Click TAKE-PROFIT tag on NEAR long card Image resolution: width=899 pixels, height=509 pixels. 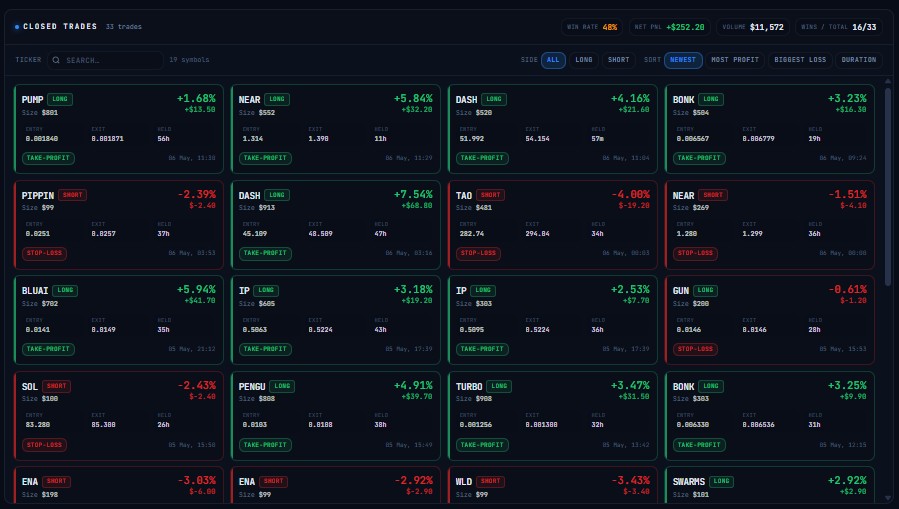pos(265,158)
